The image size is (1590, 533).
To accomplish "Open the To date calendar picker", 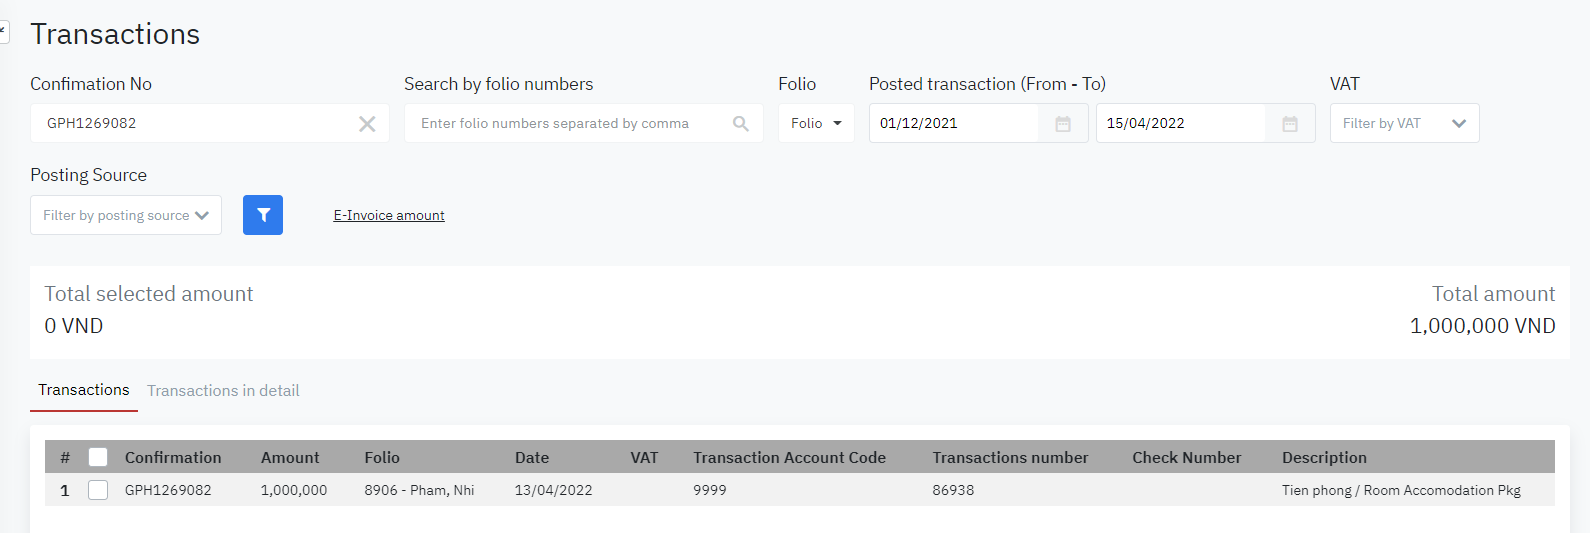I will click(x=1290, y=124).
